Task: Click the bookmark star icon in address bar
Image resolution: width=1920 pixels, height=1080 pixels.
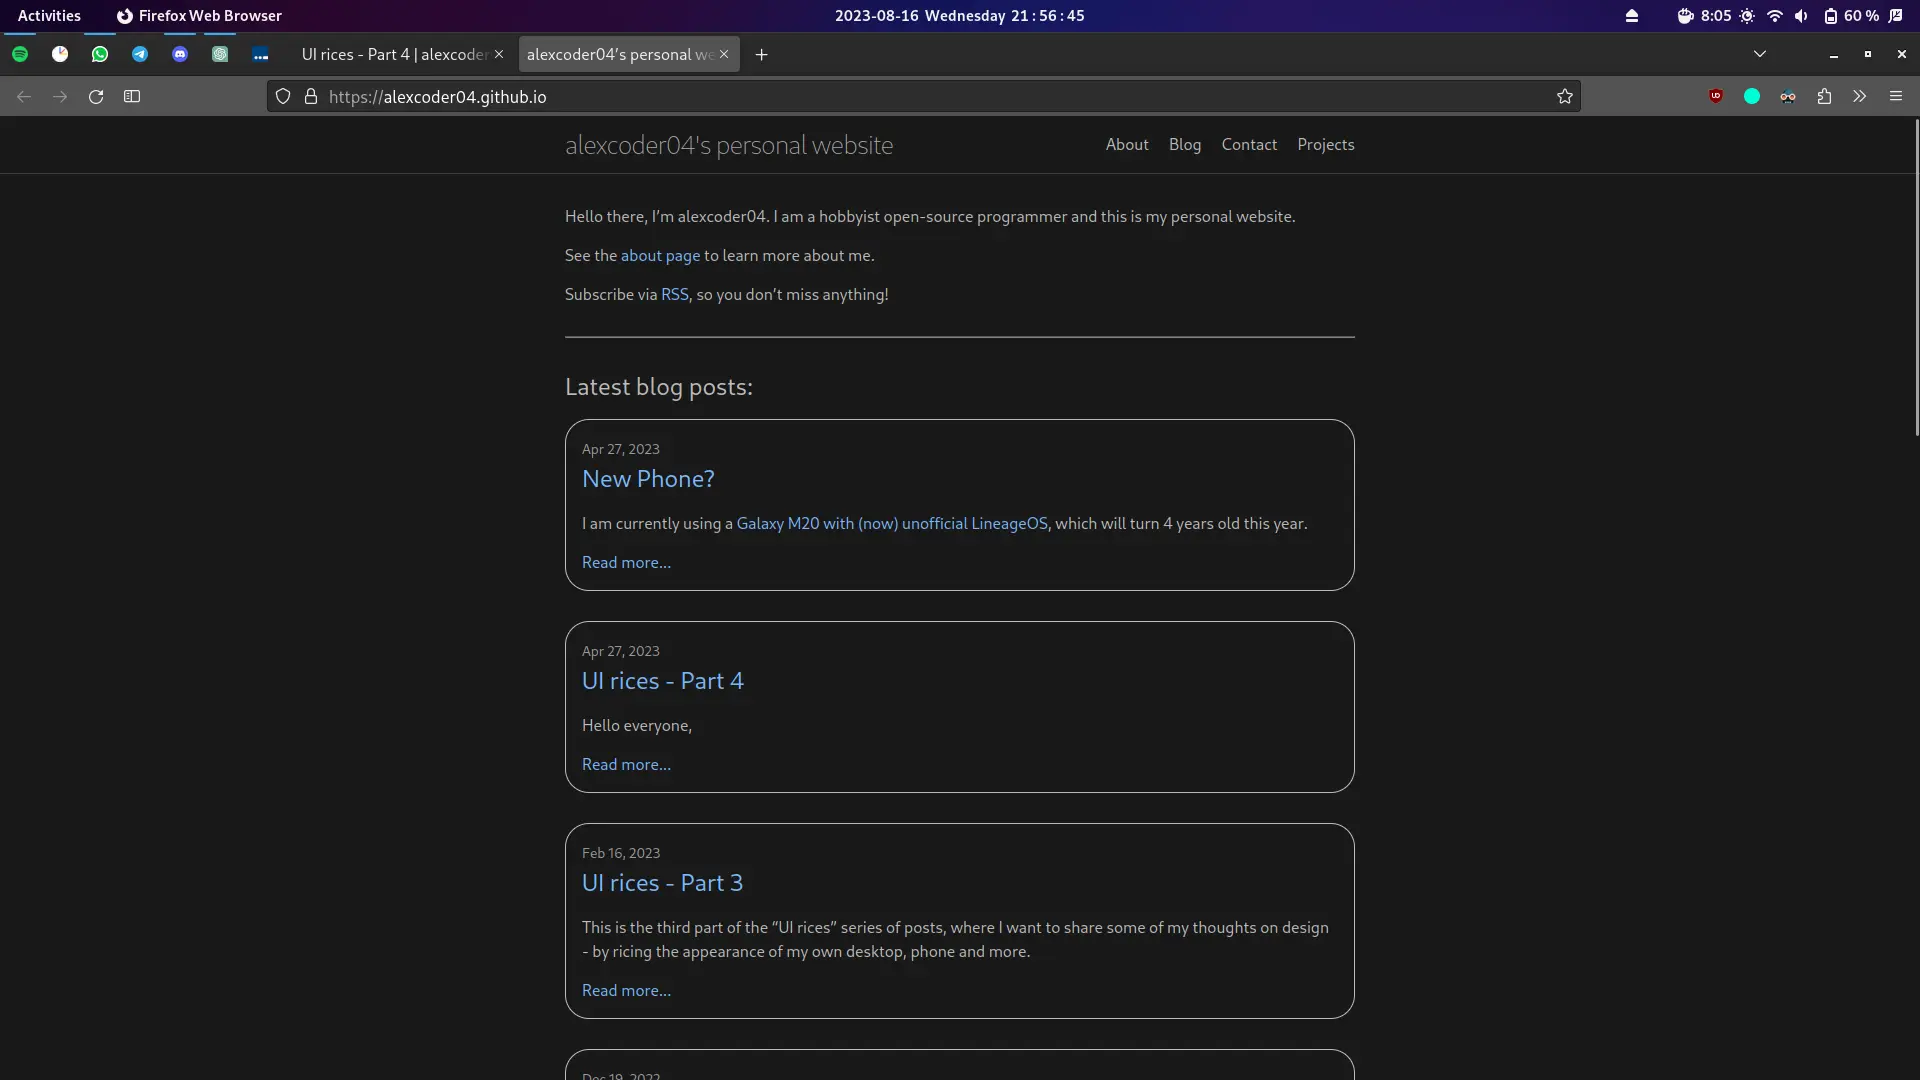Action: (1564, 96)
